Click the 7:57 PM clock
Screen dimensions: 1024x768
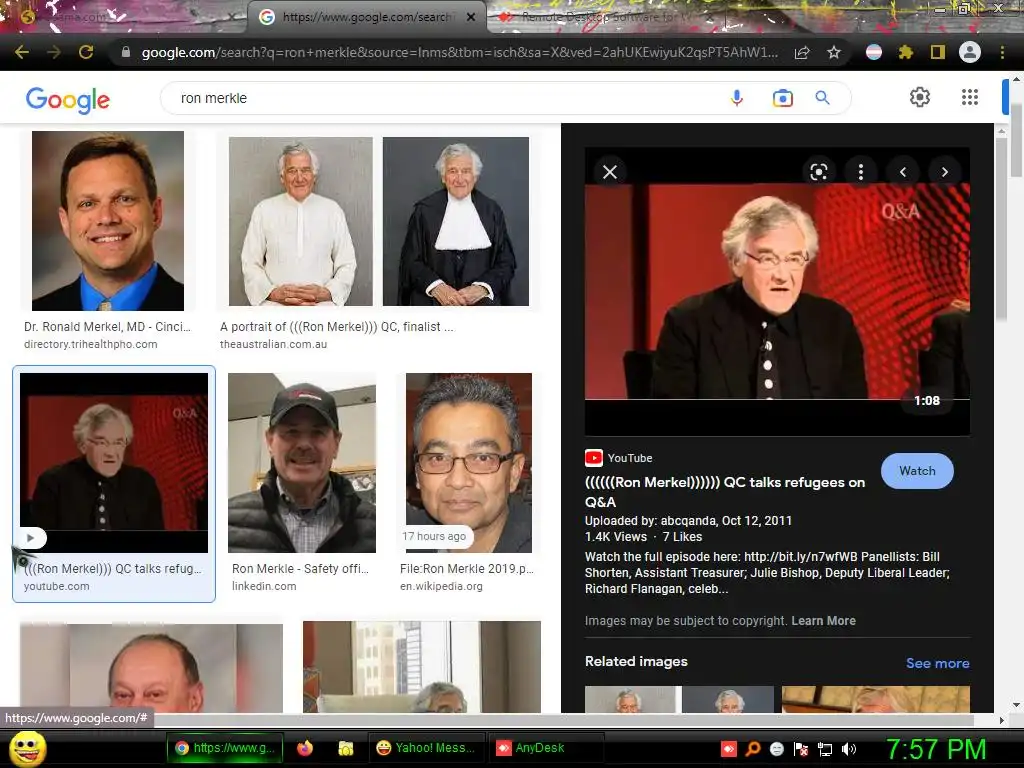(x=936, y=749)
